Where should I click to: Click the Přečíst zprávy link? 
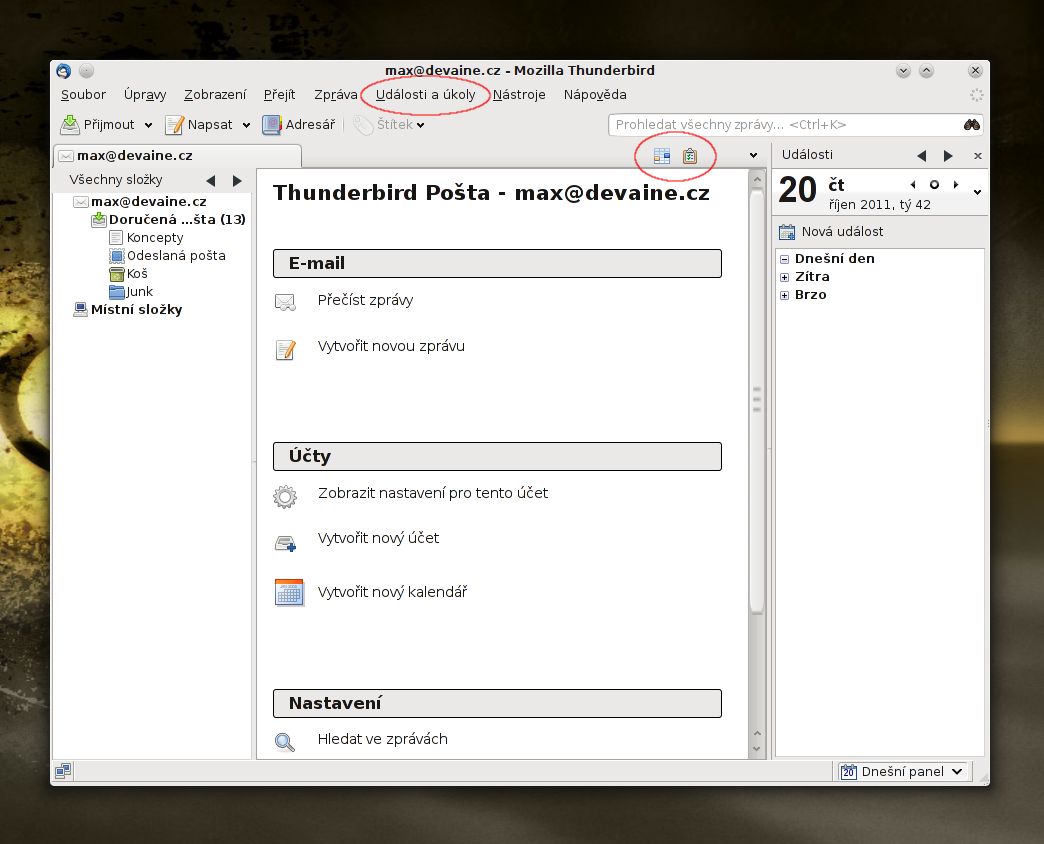(x=366, y=300)
